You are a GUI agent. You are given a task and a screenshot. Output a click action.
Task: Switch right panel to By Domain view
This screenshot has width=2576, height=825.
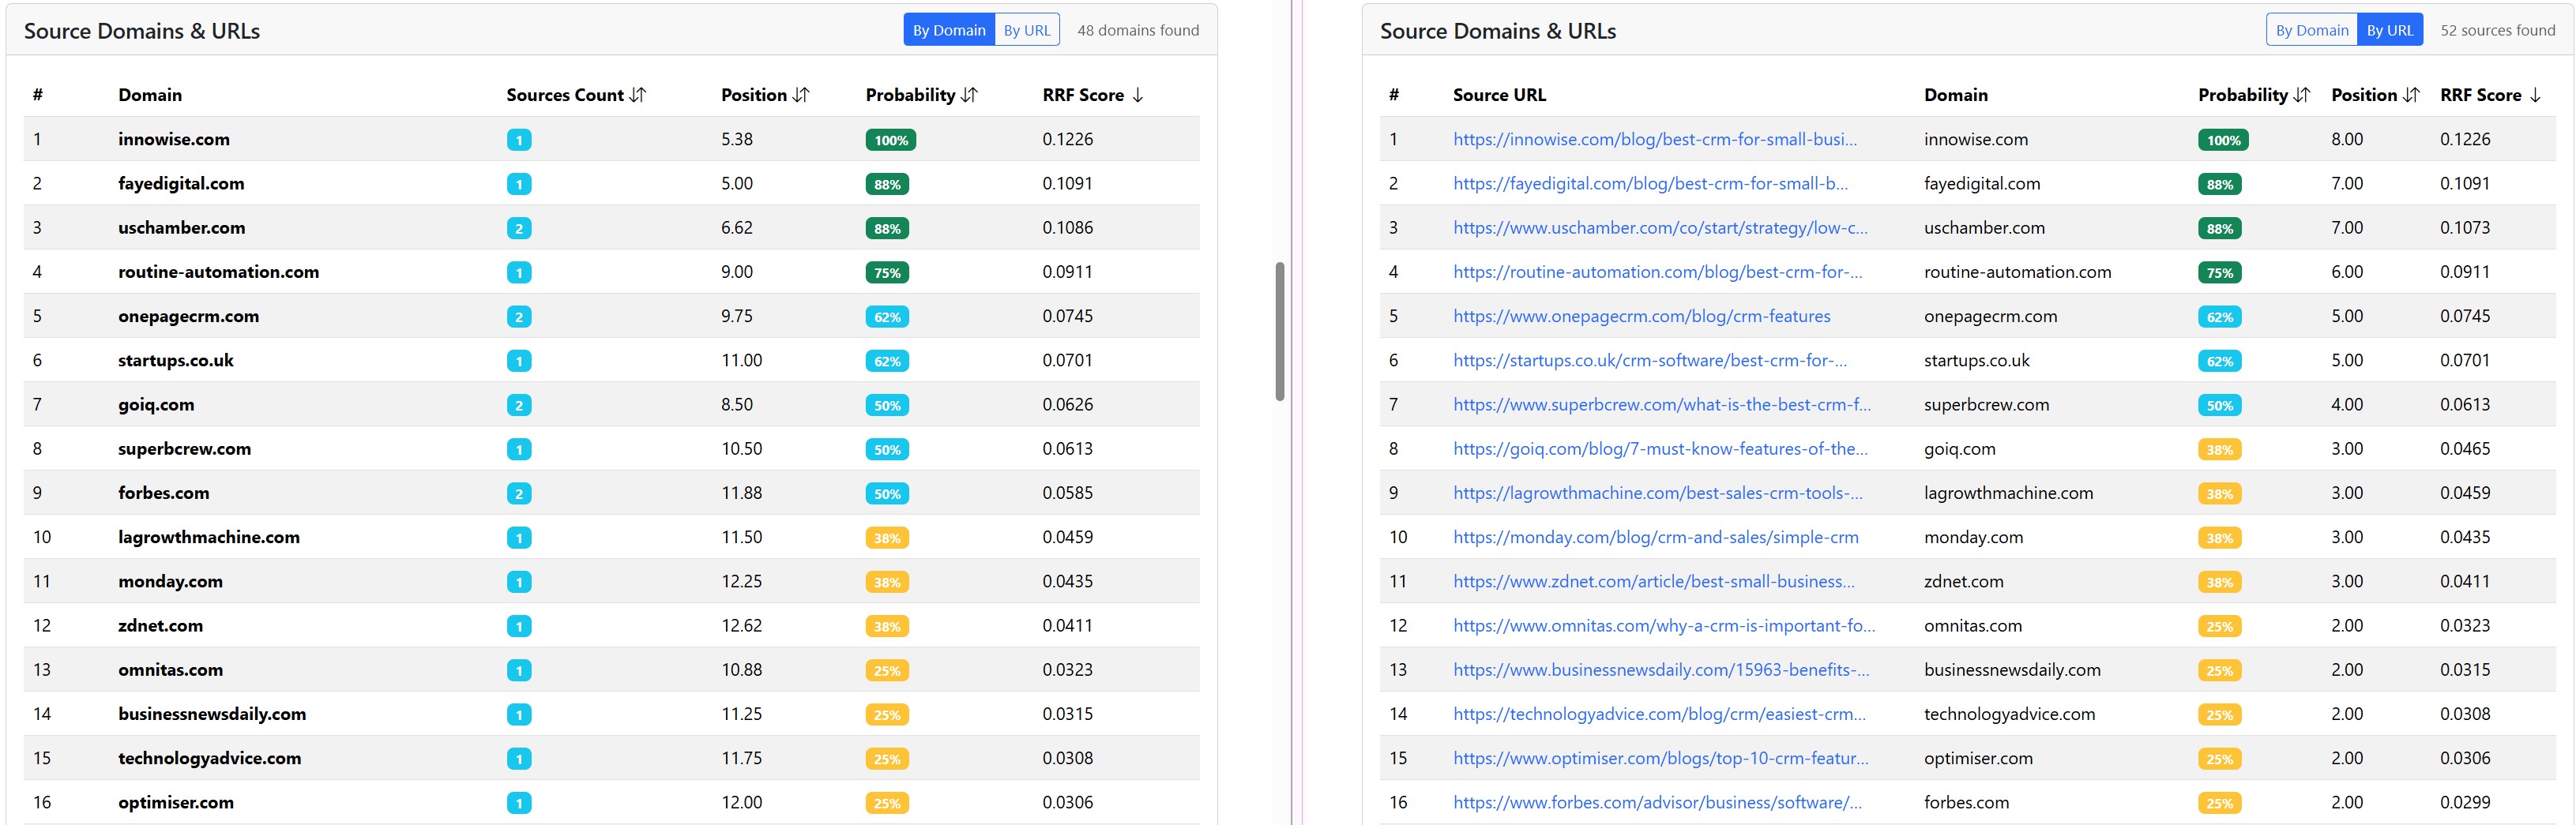[2311, 30]
